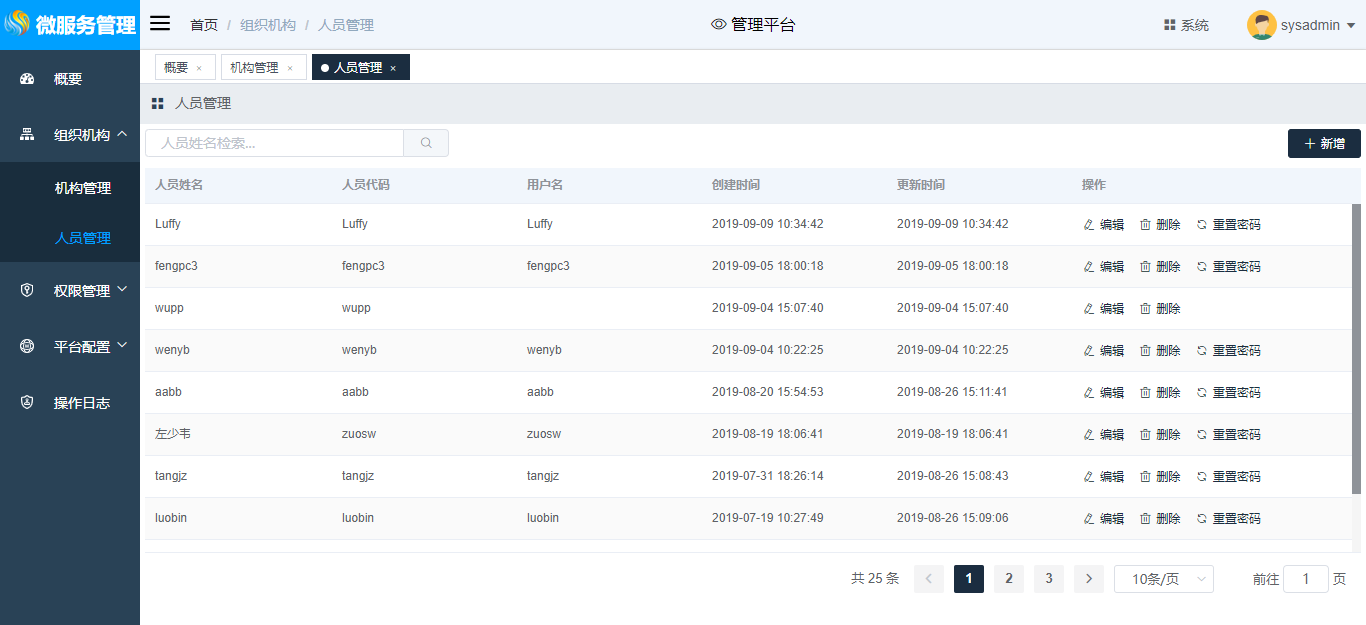
Task: Click the sysadmin avatar image
Action: pos(1261,25)
